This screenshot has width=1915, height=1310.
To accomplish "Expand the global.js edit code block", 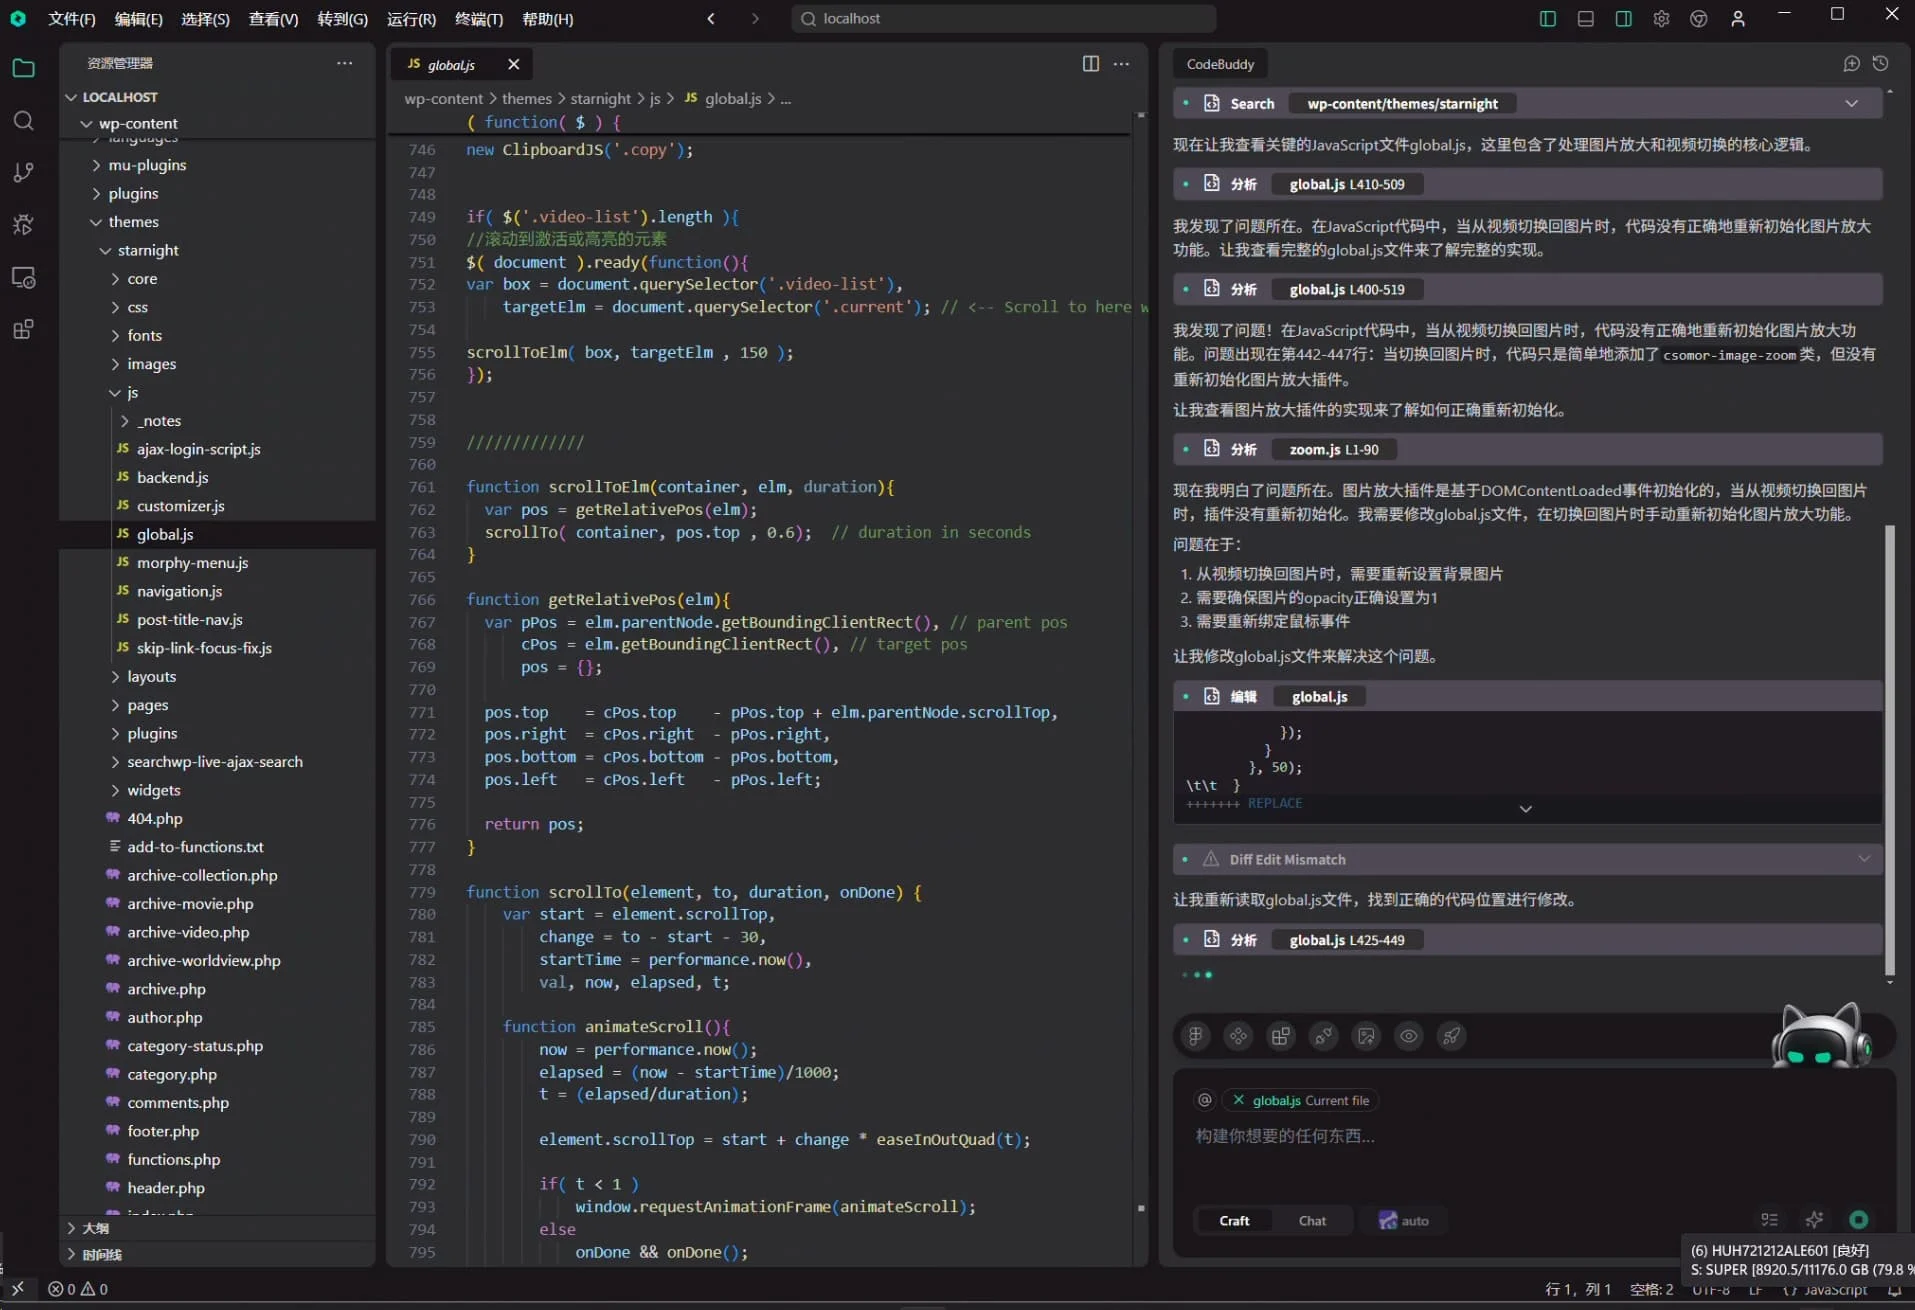I will 1525,808.
